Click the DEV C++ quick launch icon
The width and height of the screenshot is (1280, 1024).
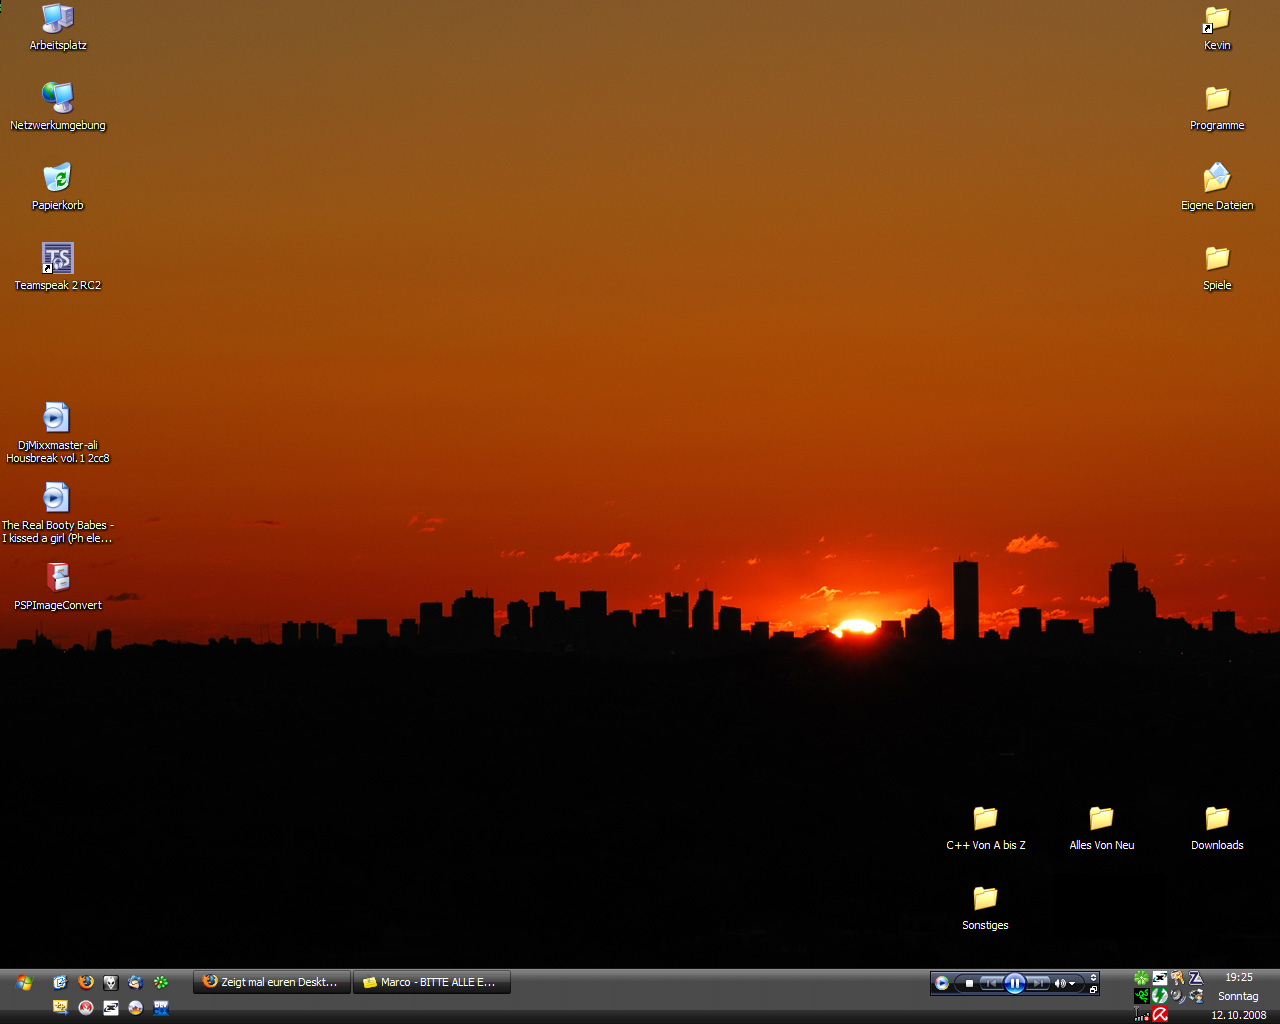[x=161, y=1008]
